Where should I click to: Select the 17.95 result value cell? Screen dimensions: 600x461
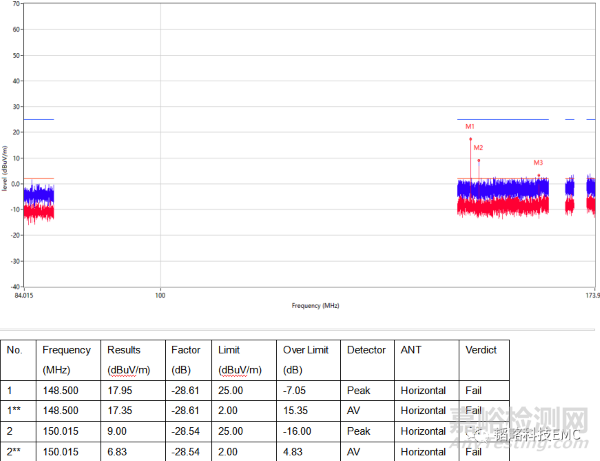[122, 392]
